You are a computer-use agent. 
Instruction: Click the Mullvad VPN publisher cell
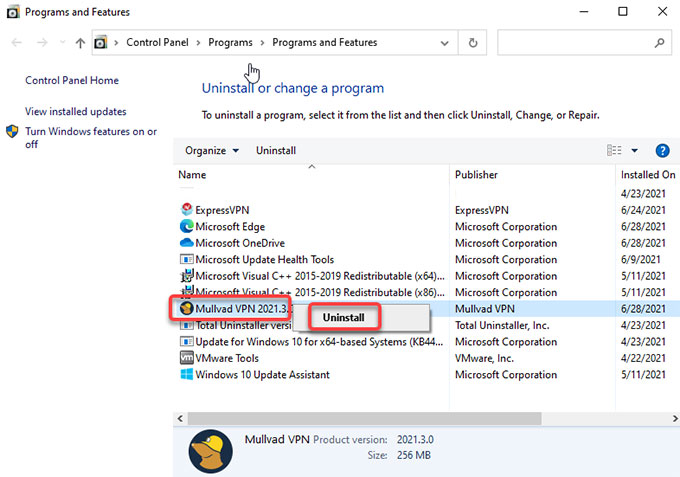pyautogui.click(x=484, y=309)
